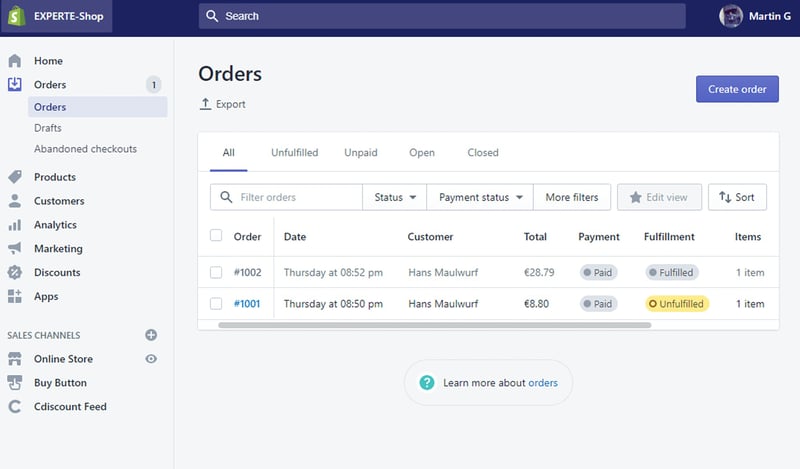Click the Cdiscount Feed C icon
Viewport: 800px width, 469px height.
[x=15, y=406]
